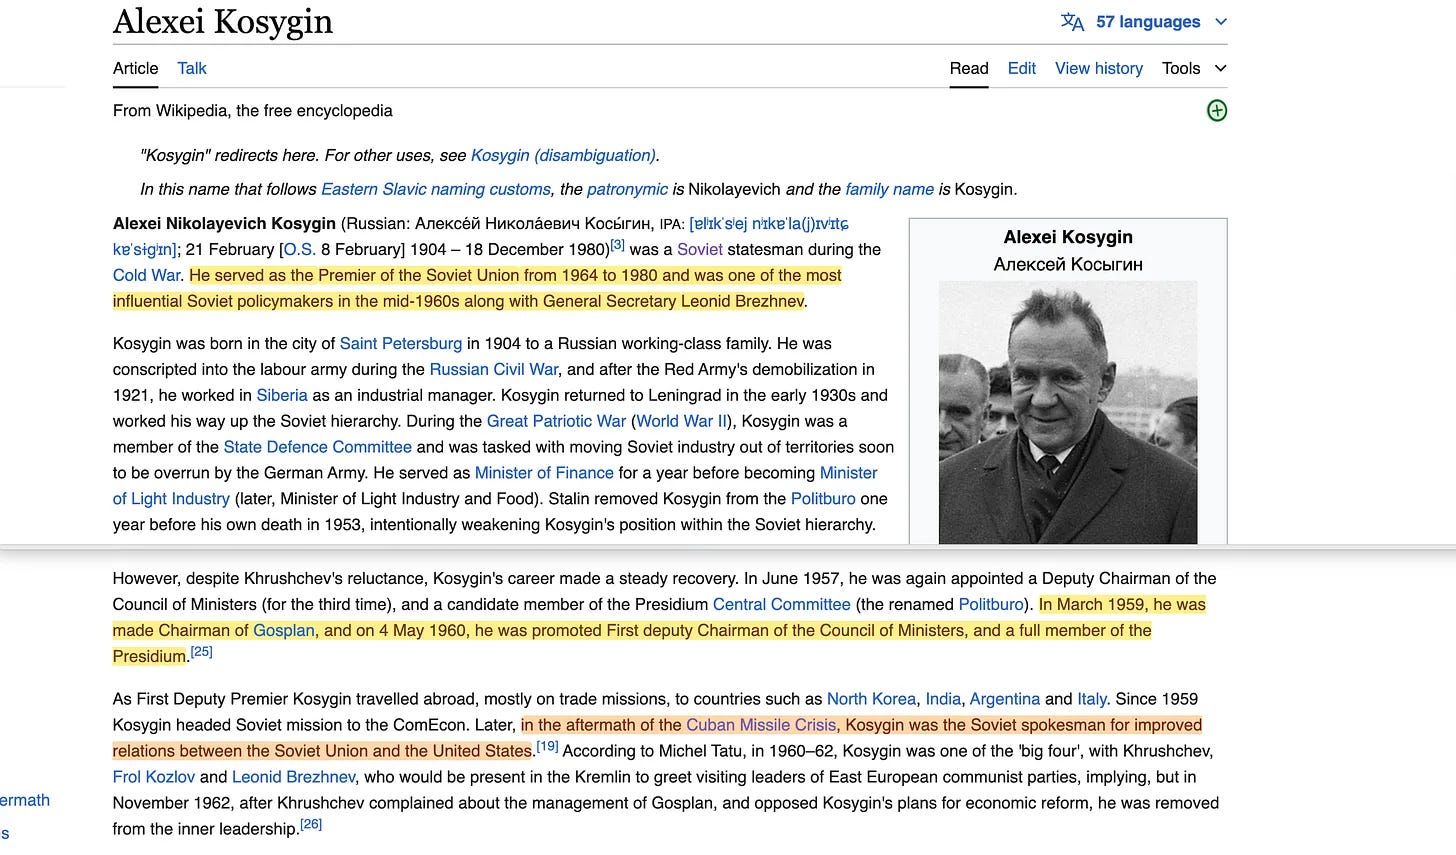Image resolution: width=1456 pixels, height=855 pixels.
Task: Click the infobox Russian name Алексей Косыгин
Action: coord(1068,264)
